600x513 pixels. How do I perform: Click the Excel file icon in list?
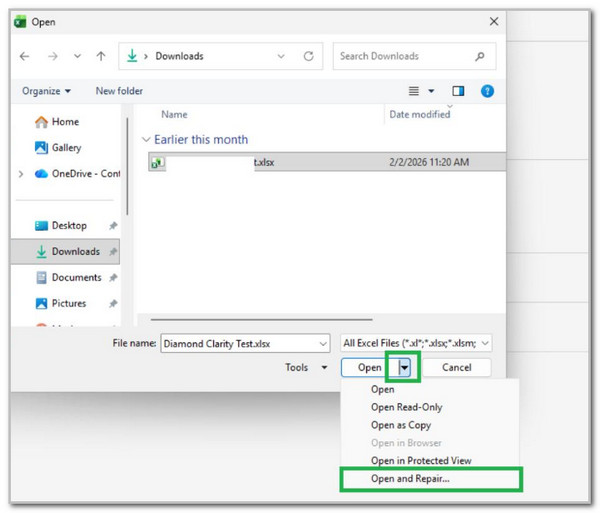(x=157, y=163)
